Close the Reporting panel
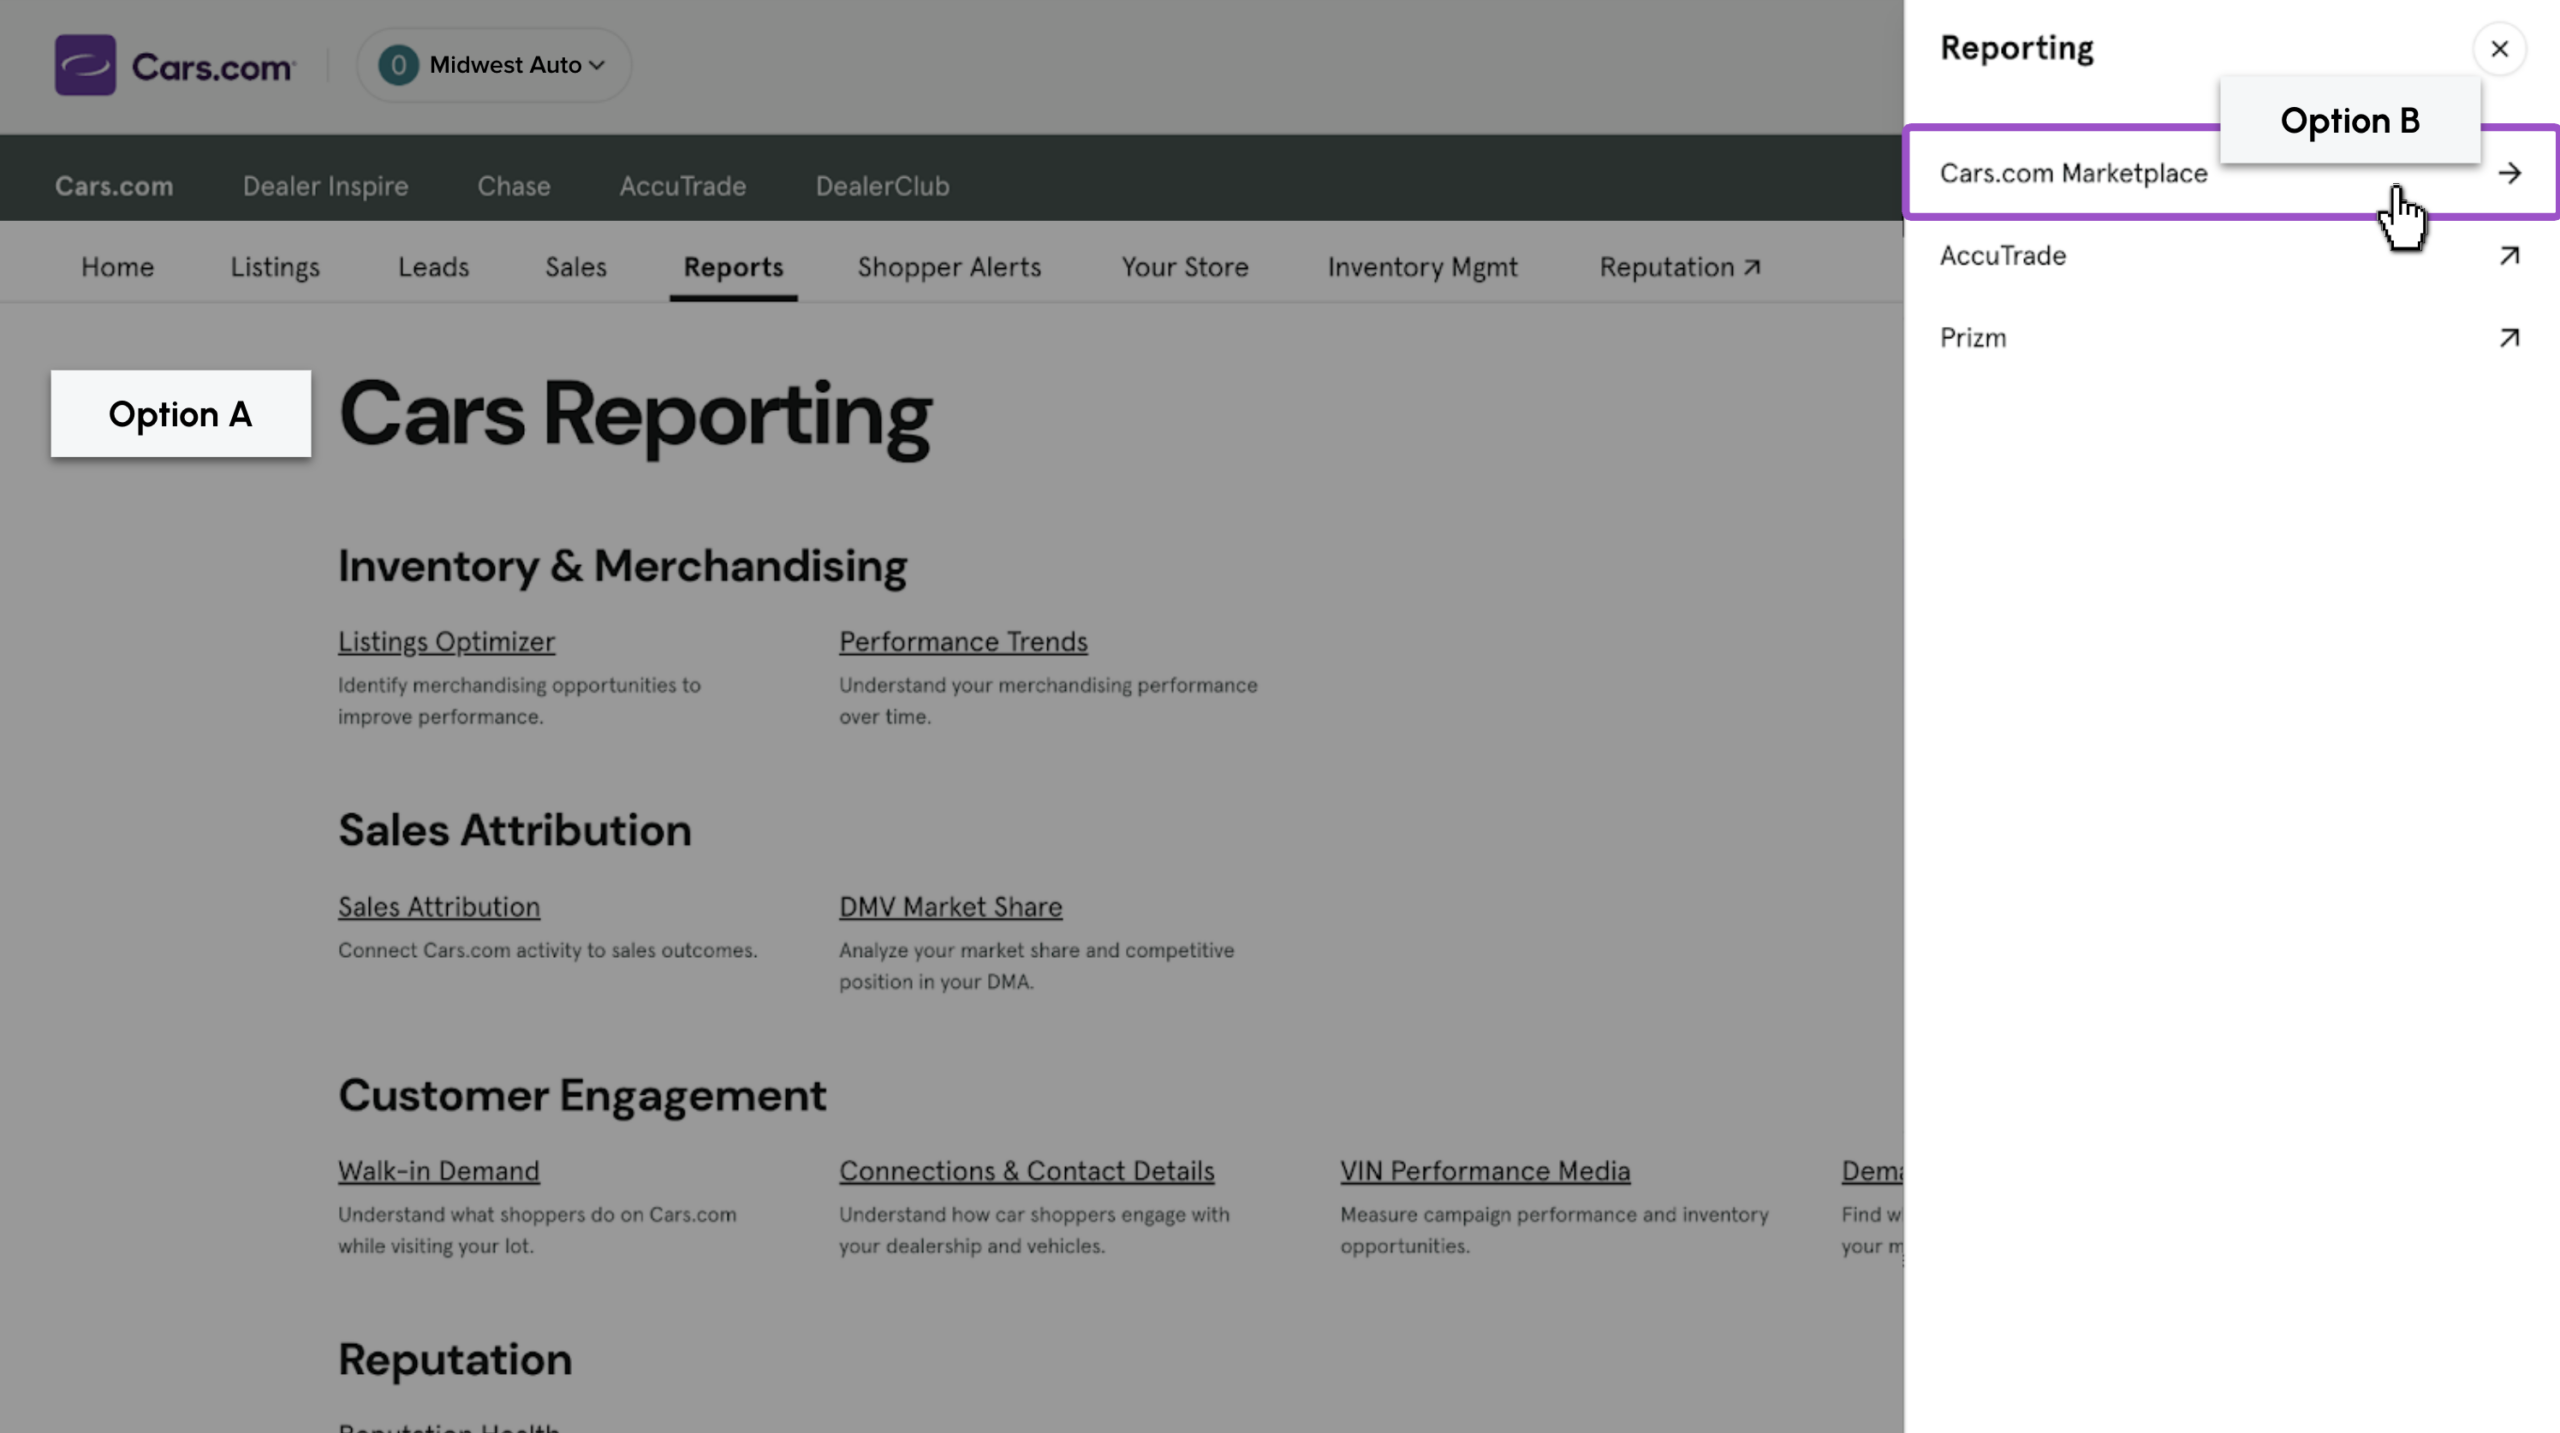The image size is (2560, 1433). tap(2499, 49)
